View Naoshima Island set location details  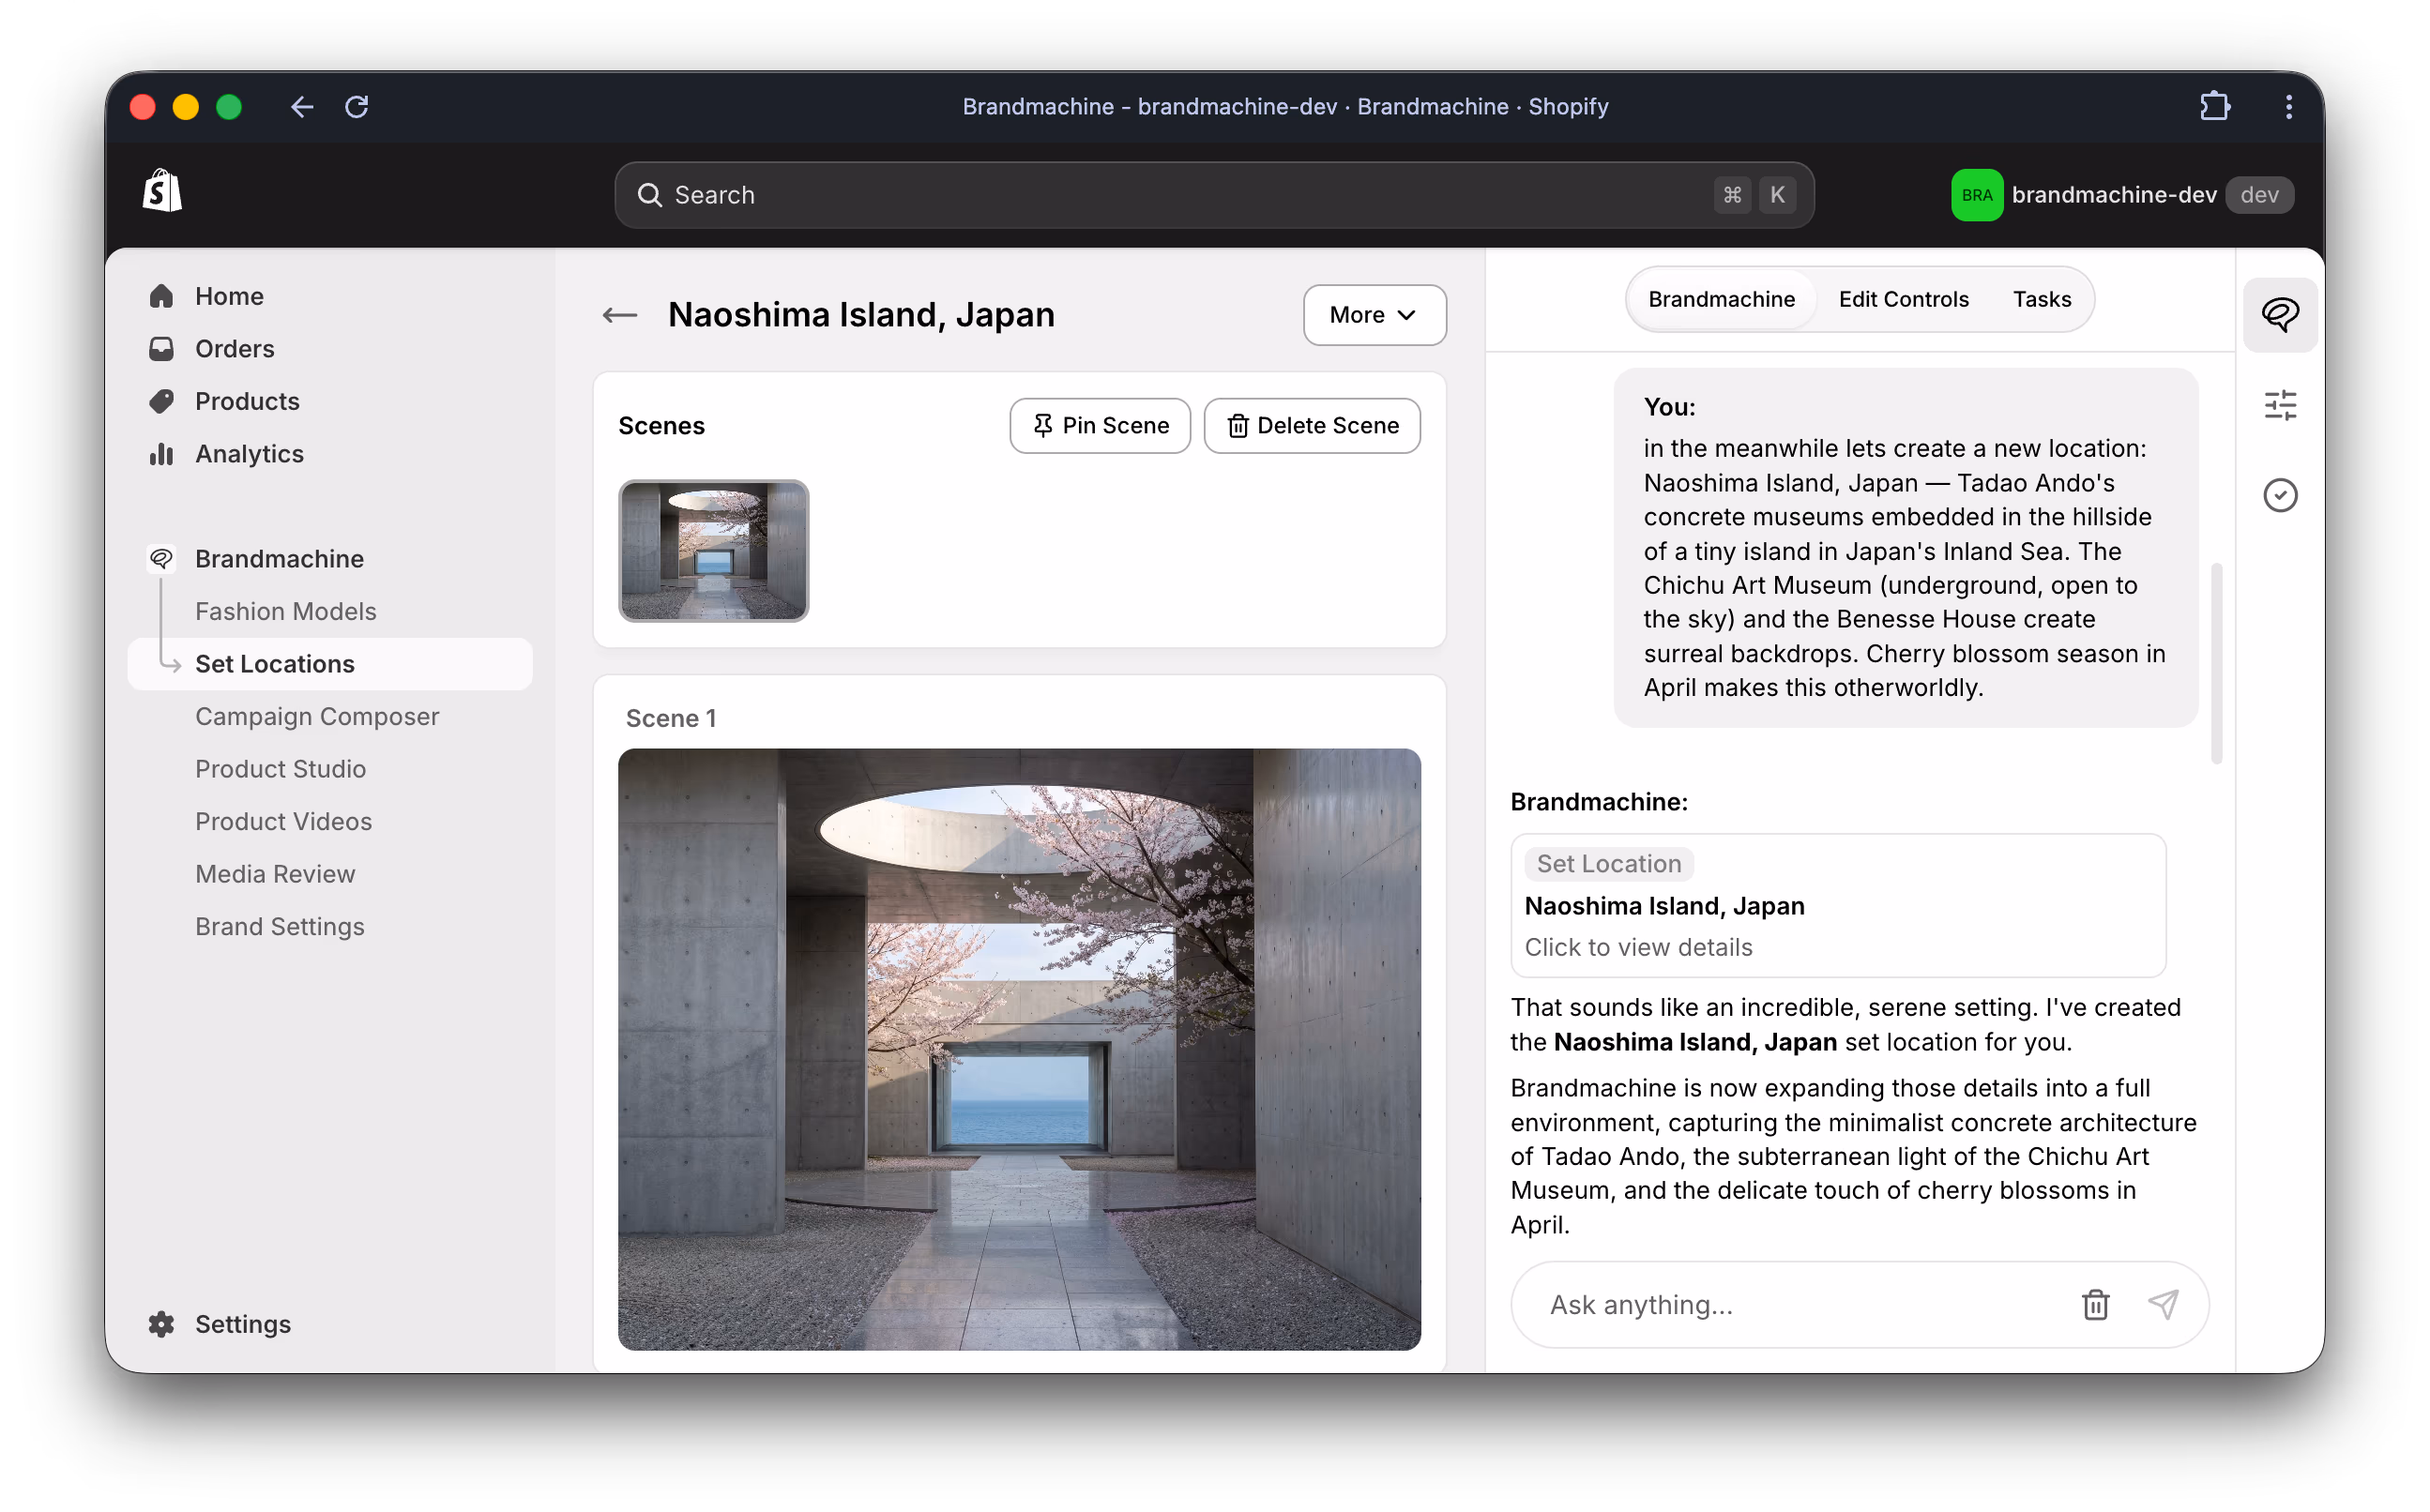1838,906
